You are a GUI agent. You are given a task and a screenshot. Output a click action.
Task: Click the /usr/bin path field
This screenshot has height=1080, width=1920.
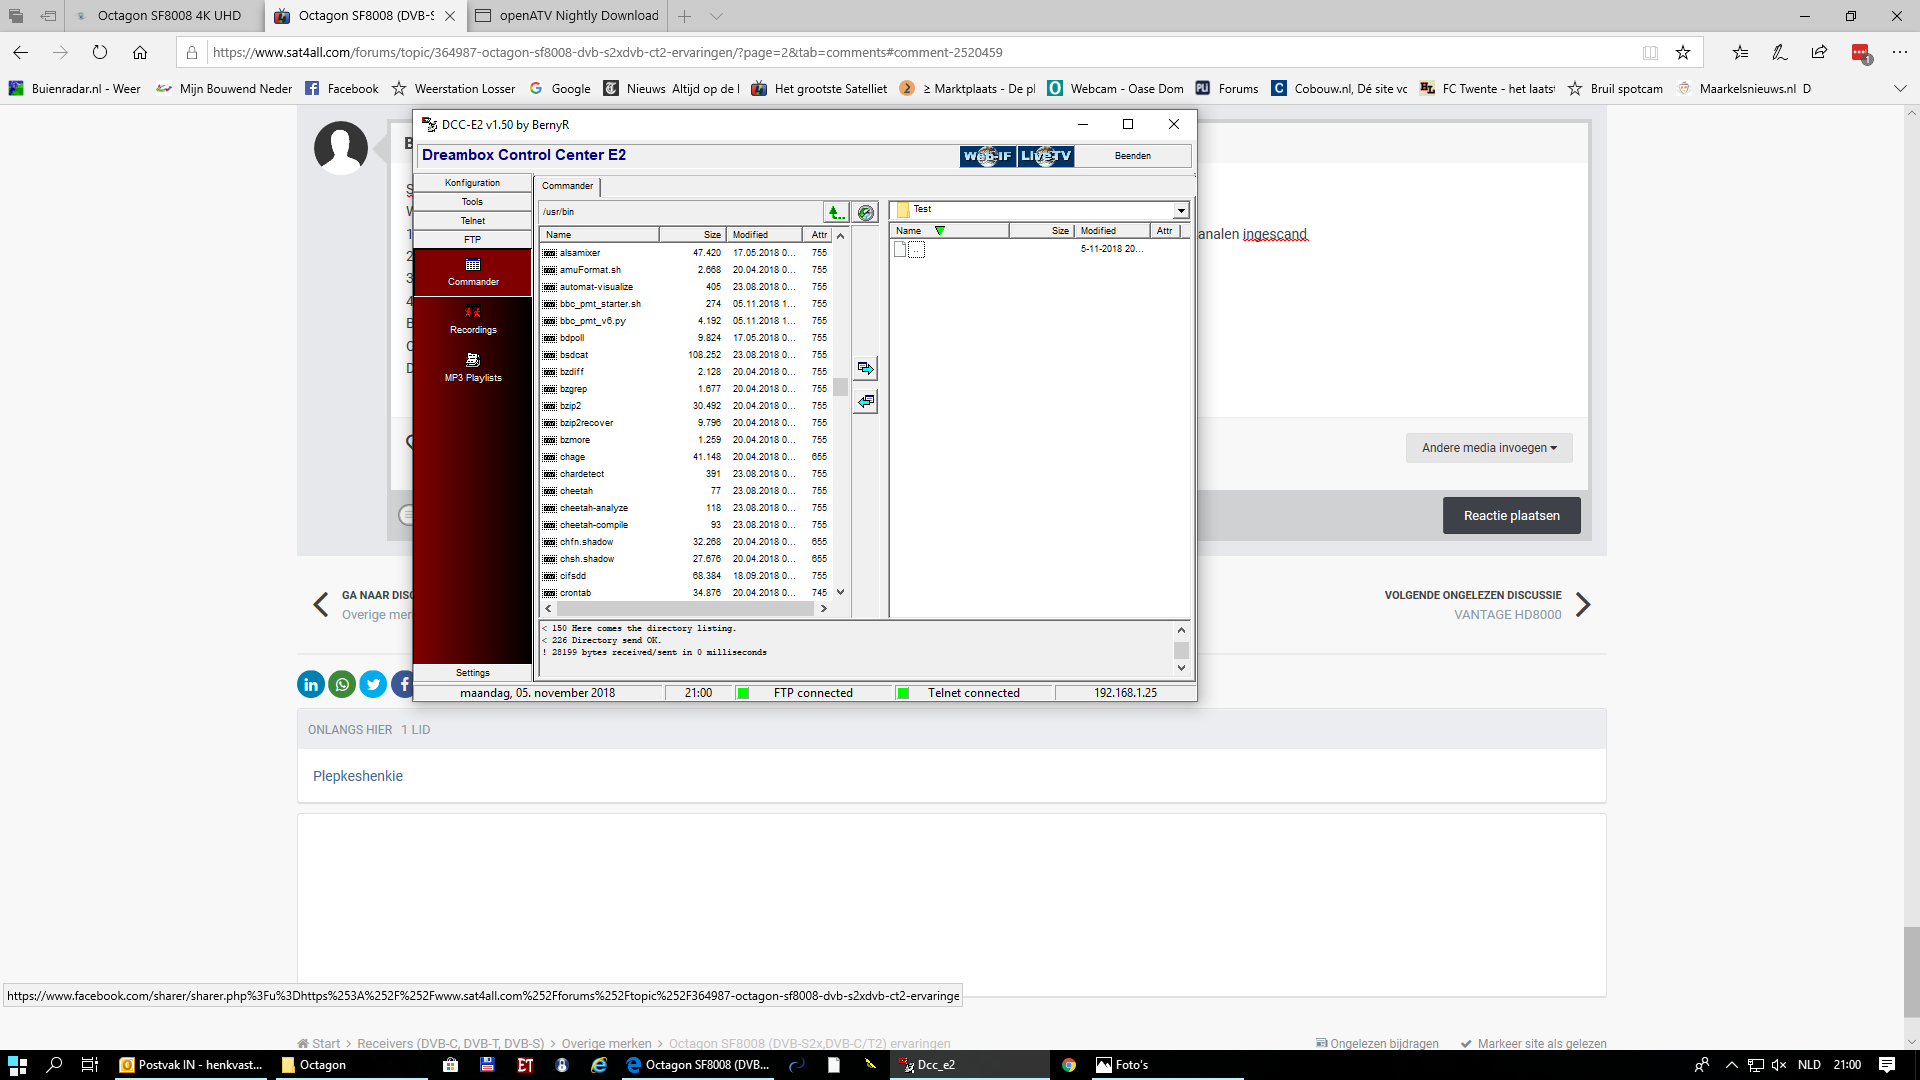point(680,212)
